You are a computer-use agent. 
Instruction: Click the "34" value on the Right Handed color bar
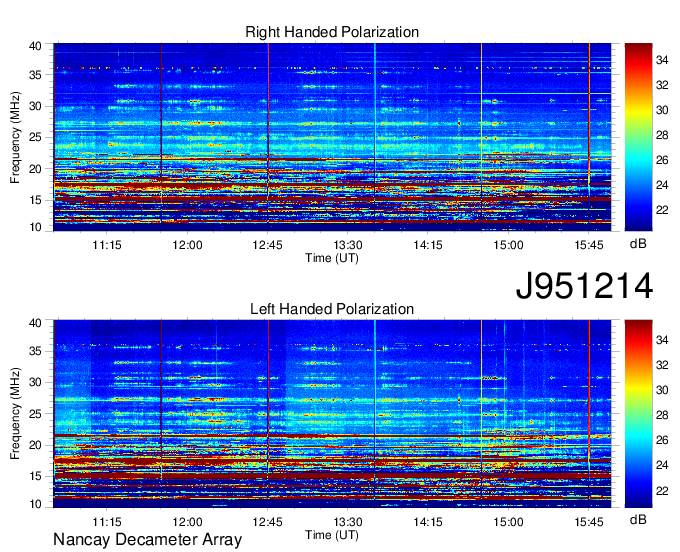click(x=662, y=60)
